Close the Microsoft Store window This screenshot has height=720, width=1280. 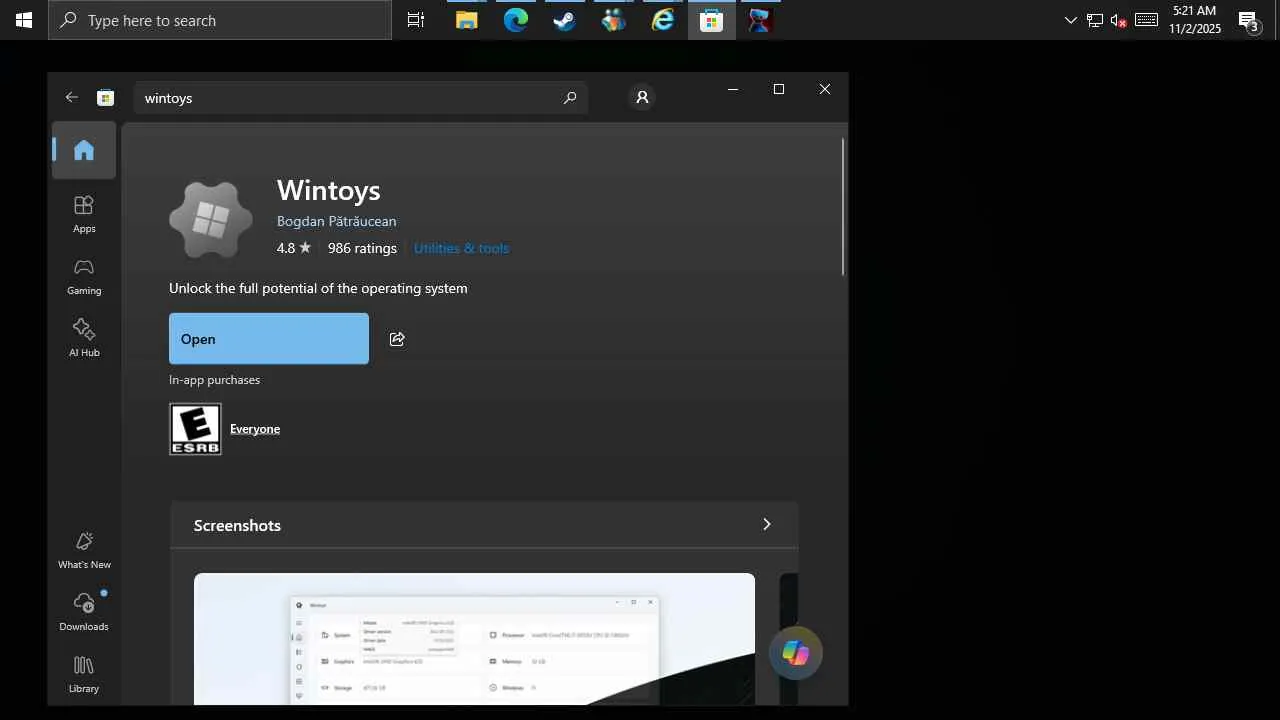825,89
